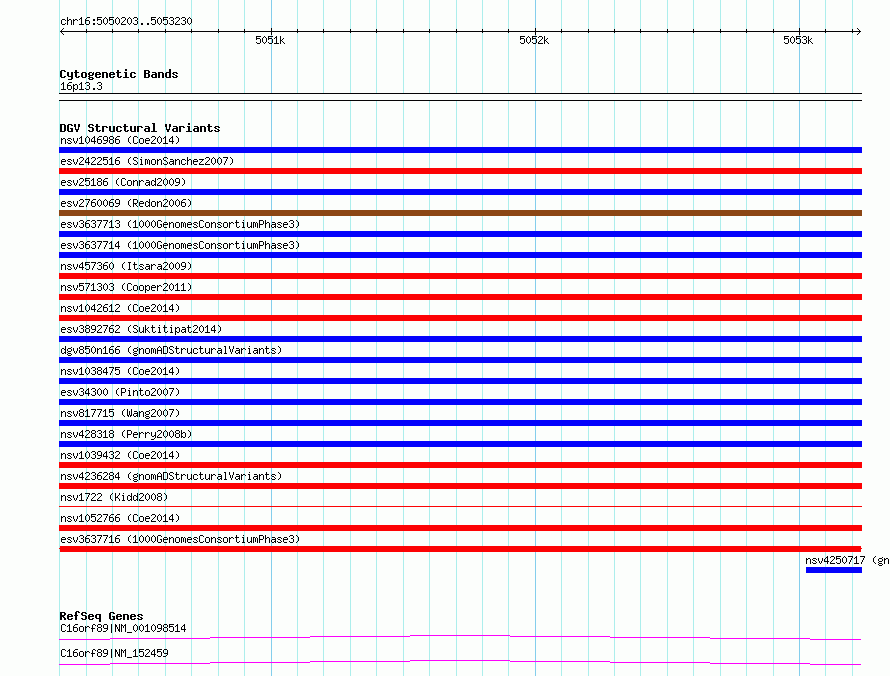
Task: Open dgv850n166 (gnomADStructuralVariants) label
Action: [x=171, y=350]
